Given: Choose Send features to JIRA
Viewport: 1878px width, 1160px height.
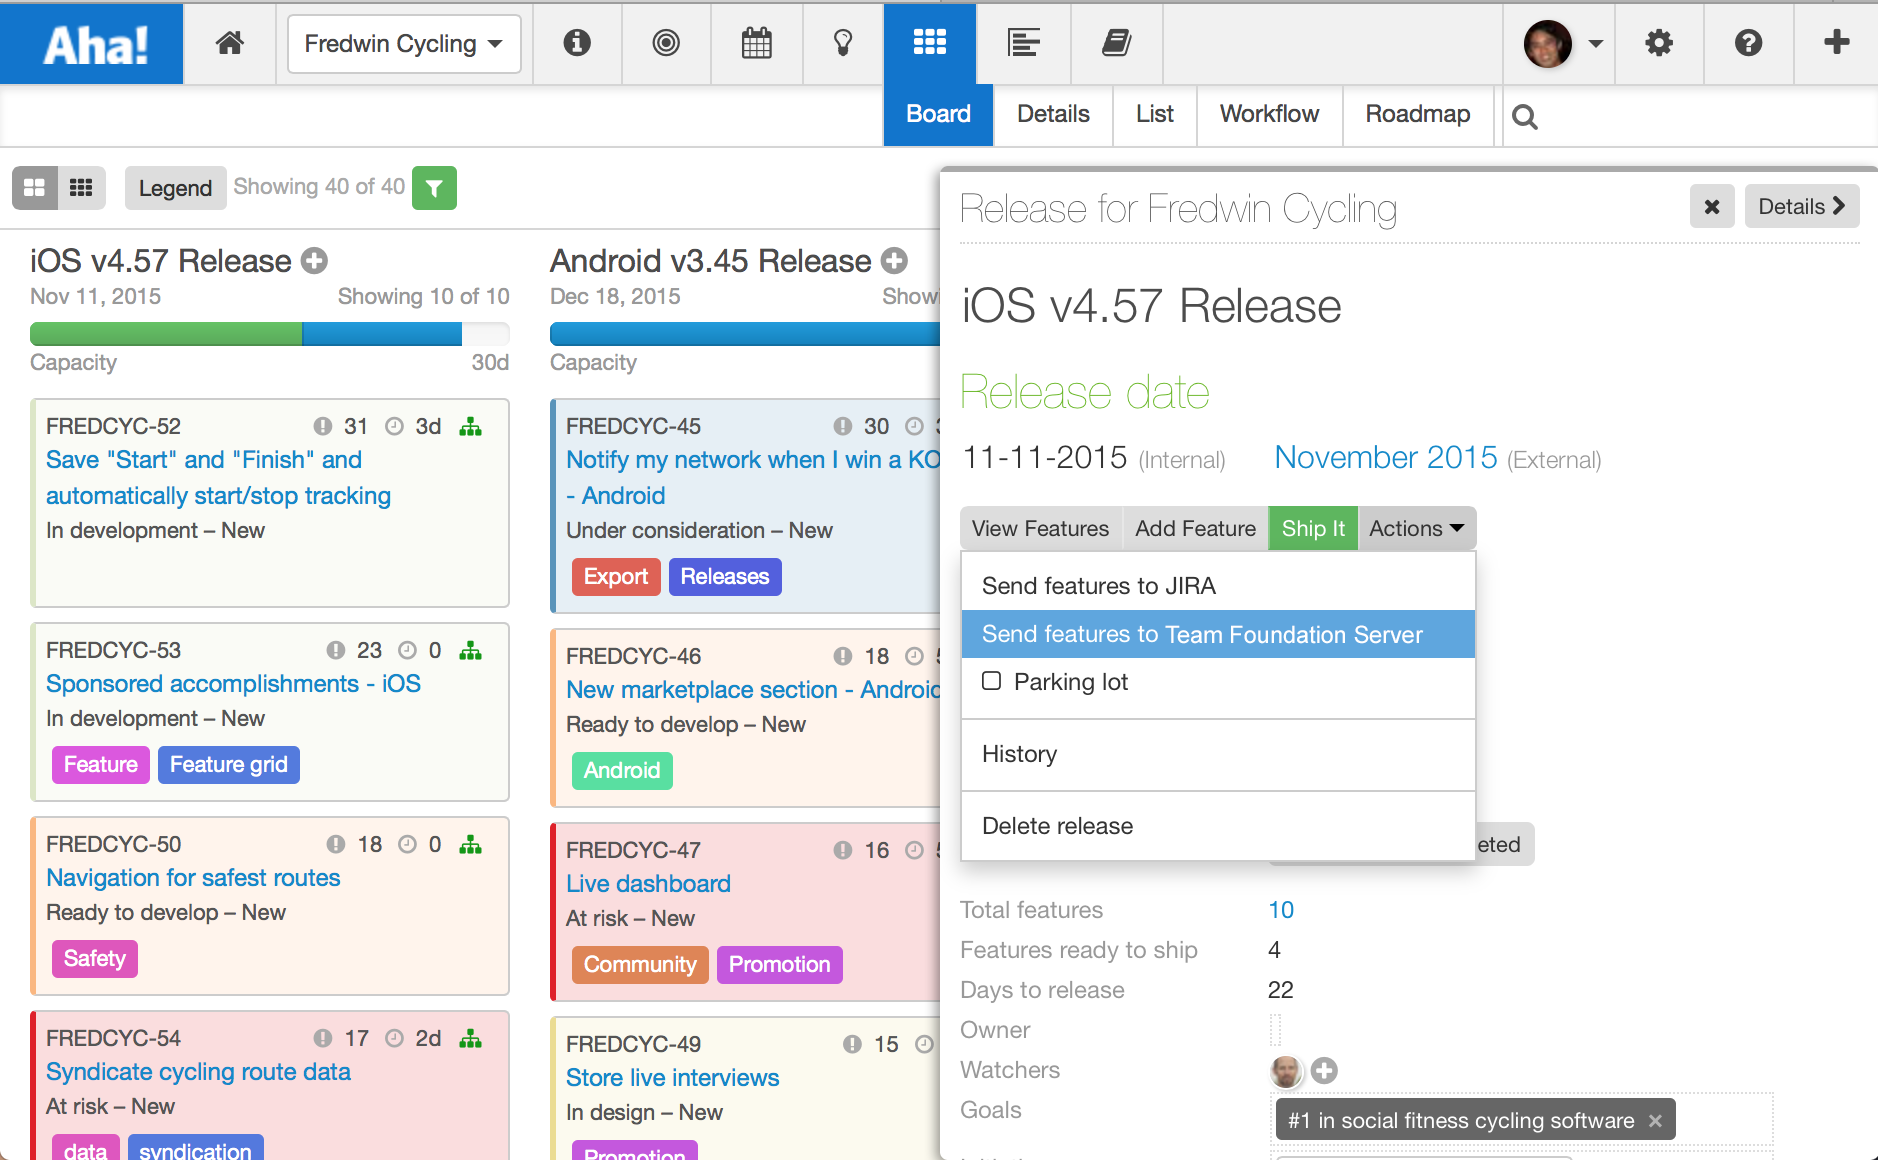Looking at the screenshot, I should [1097, 586].
